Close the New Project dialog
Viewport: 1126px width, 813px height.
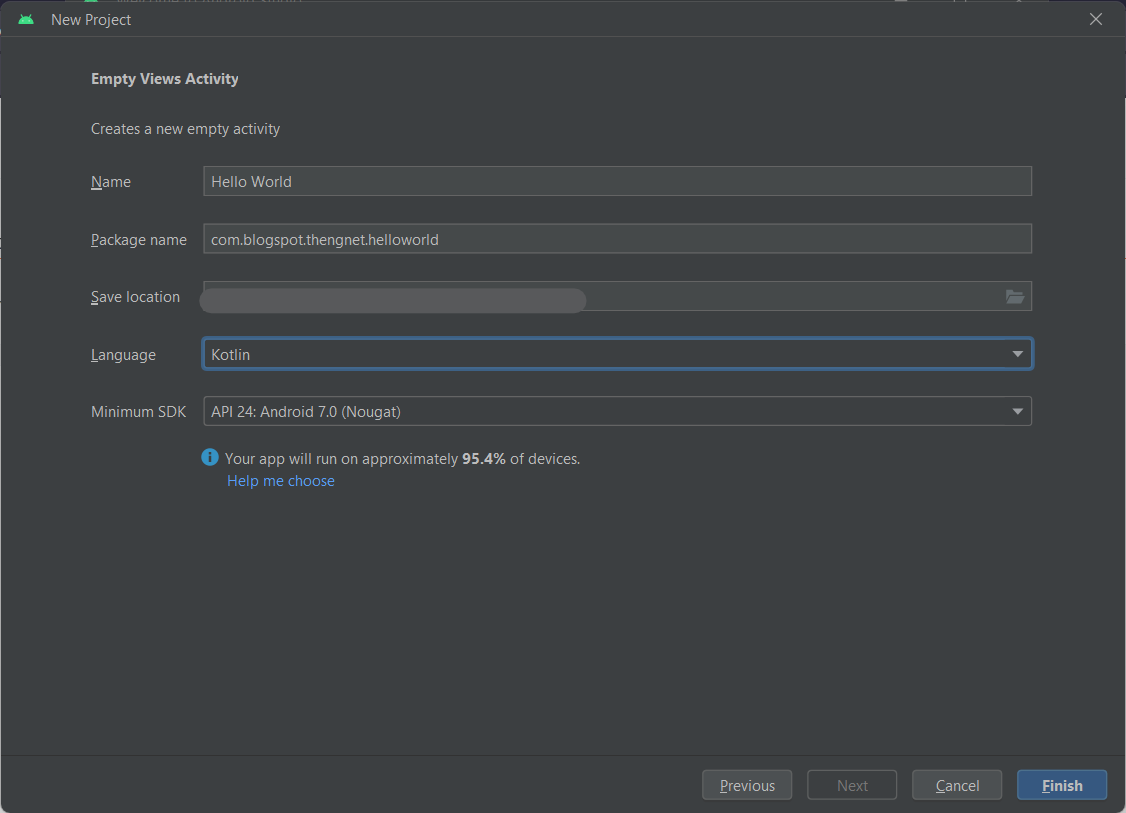tap(1095, 19)
